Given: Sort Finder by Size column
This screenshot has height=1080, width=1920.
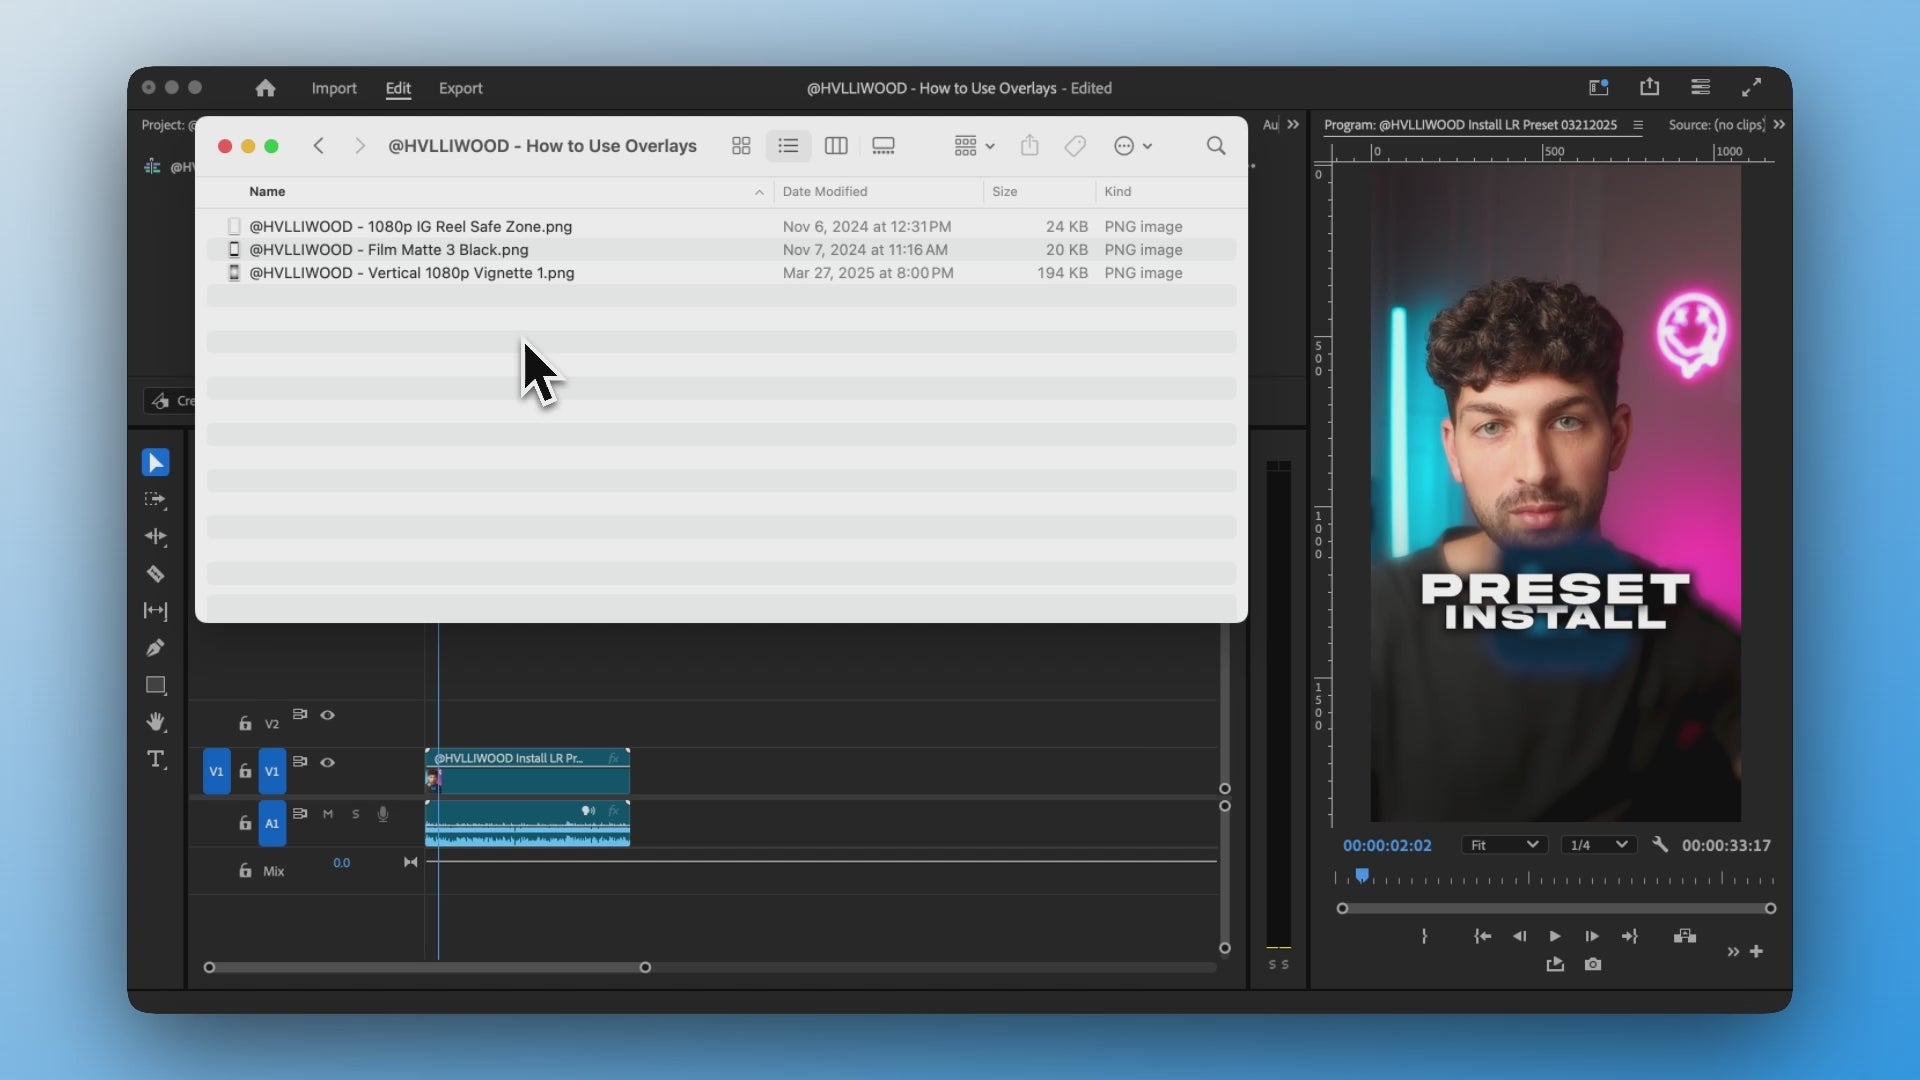Looking at the screenshot, I should click(x=1005, y=191).
